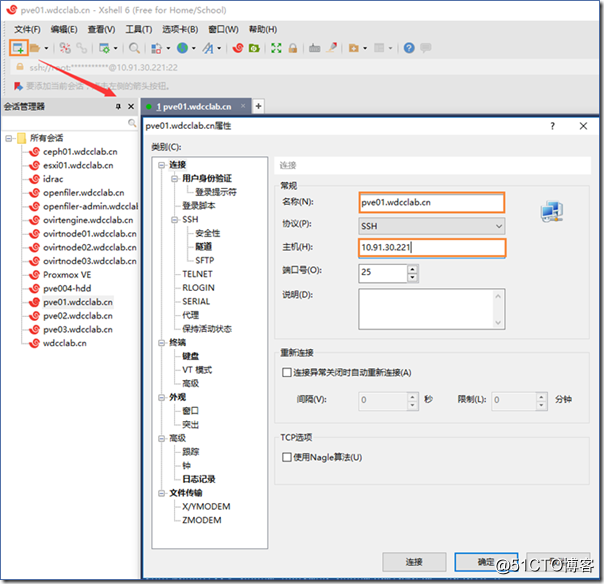Click the session properties toolbar icon
The height and width of the screenshot is (584, 604).
(104, 48)
